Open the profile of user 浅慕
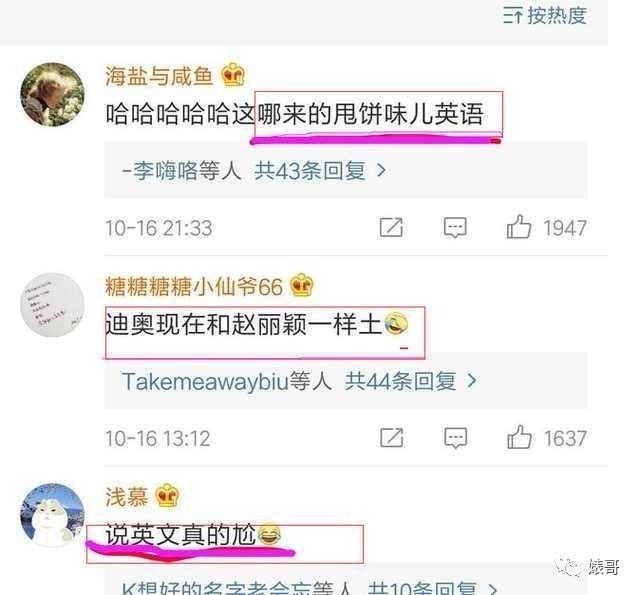Screen dimensions: 640x595 point(127,497)
